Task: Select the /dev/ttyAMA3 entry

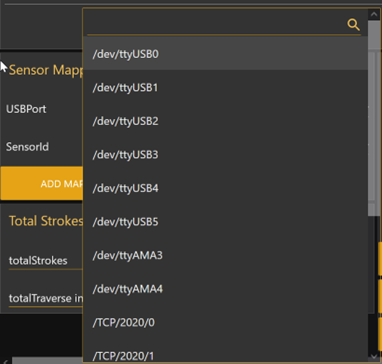Action: pyautogui.click(x=225, y=256)
